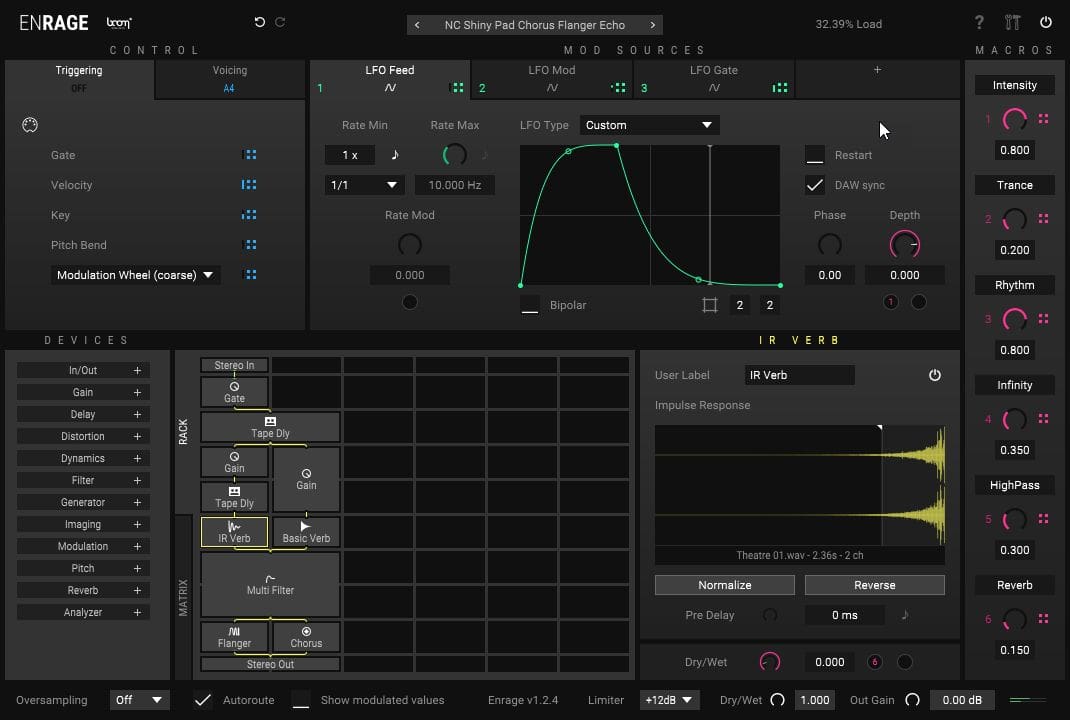Open the Limiter +12dB dropdown
This screenshot has width=1070, height=720.
pos(668,700)
